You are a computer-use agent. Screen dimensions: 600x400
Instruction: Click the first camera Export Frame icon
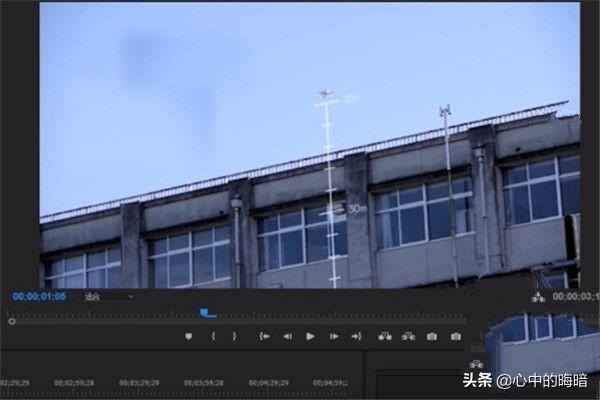tap(432, 336)
